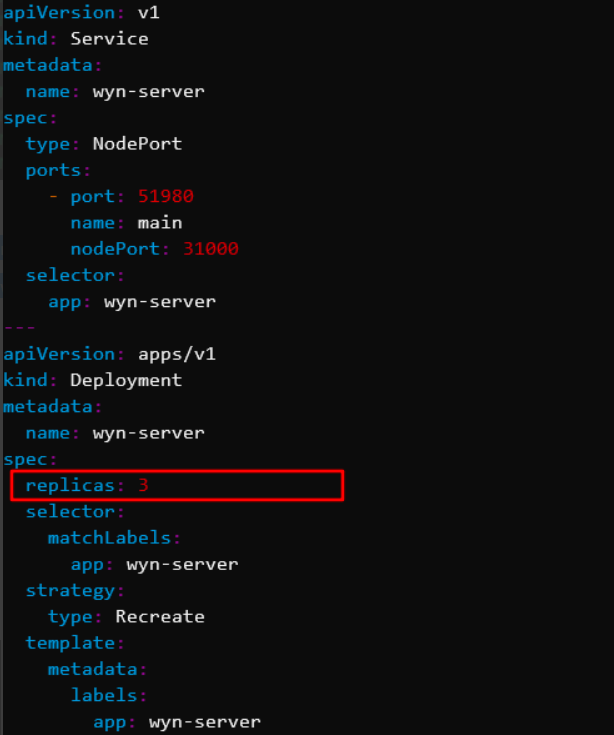Viewport: 614px width, 735px height.
Task: Click the 'kind: Deployment' text
Action: pyautogui.click(x=92, y=380)
